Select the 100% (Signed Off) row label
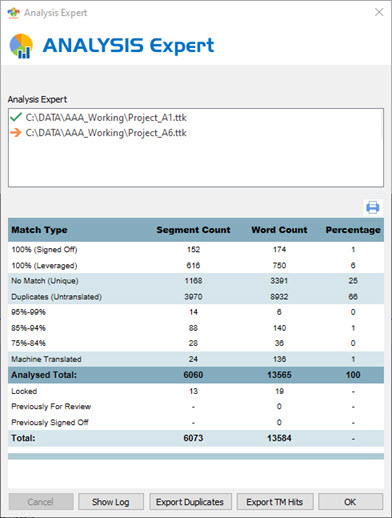 44,249
